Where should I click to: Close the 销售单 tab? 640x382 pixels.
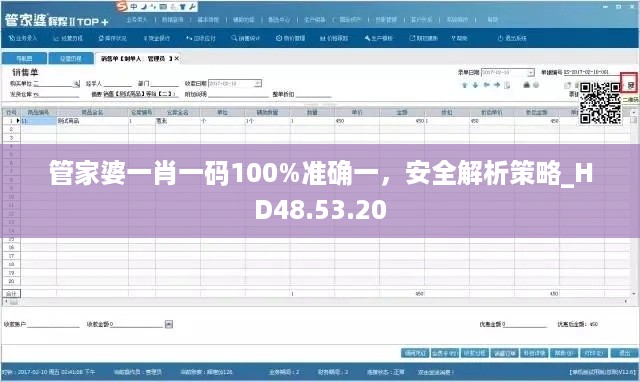[x=177, y=58]
